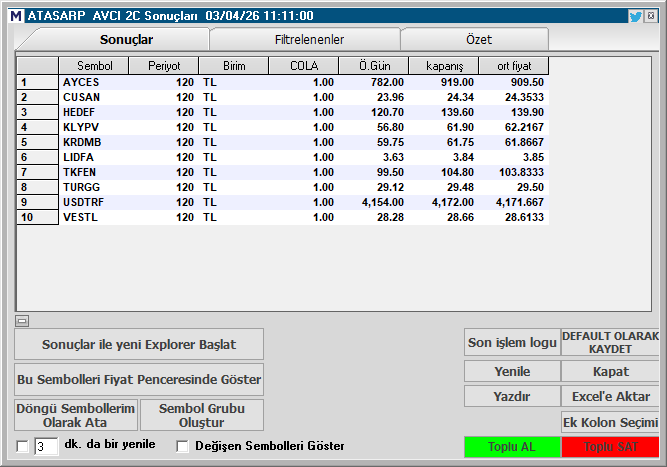Click Sembol Grubu Oluştur button
The height and width of the screenshot is (467, 667).
click(x=202, y=415)
